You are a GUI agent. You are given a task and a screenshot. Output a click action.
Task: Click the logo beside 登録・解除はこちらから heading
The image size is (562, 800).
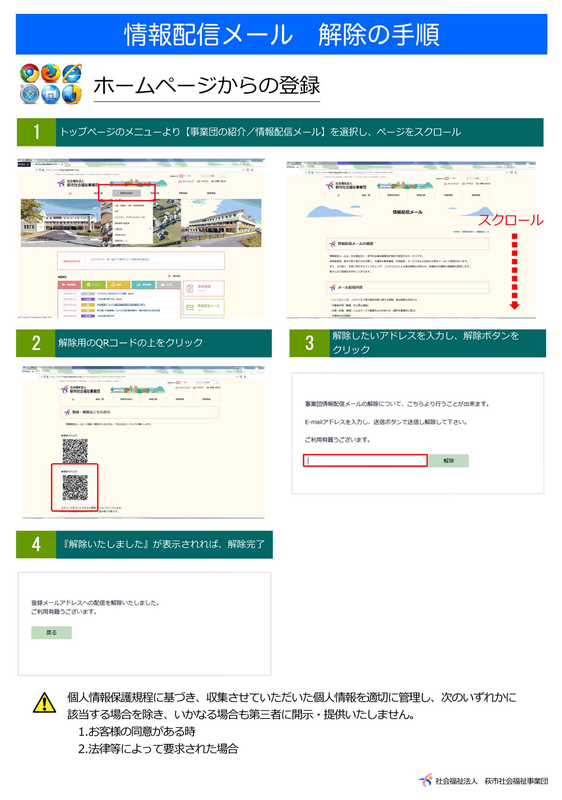[67, 412]
